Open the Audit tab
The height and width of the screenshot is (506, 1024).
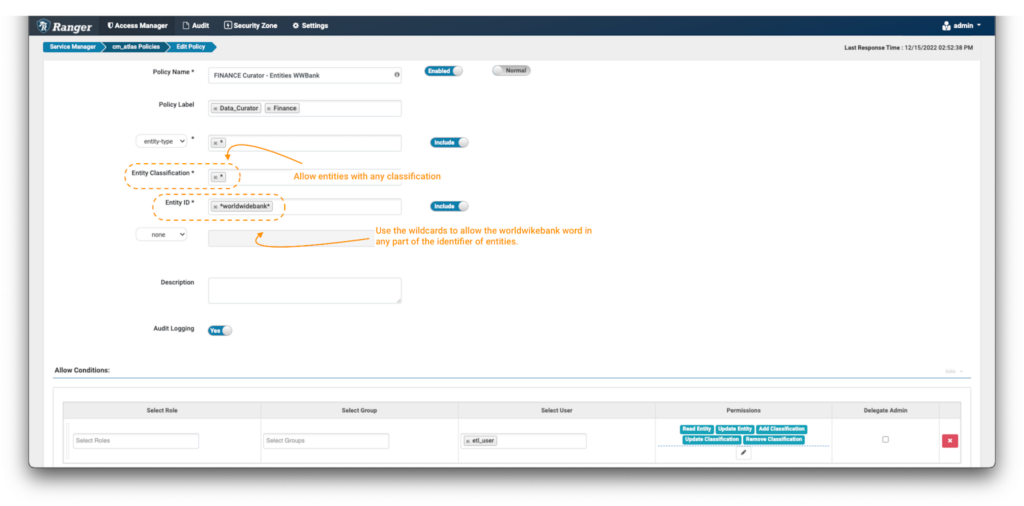[x=195, y=25]
